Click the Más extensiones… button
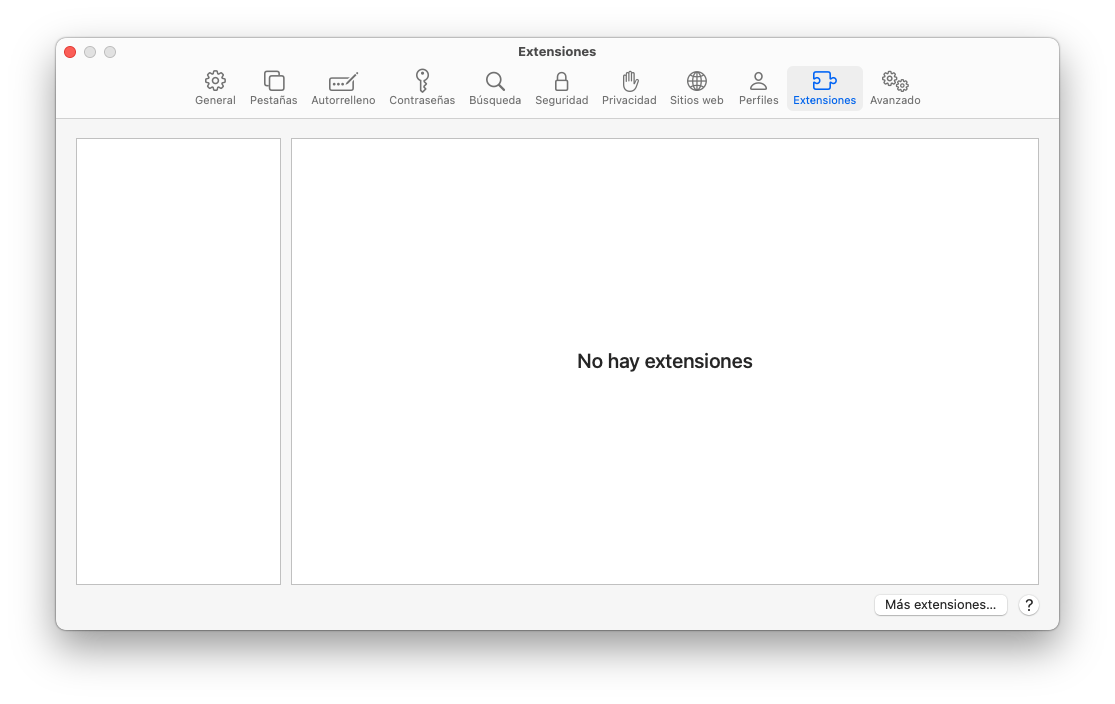This screenshot has height=704, width=1115. tap(940, 605)
